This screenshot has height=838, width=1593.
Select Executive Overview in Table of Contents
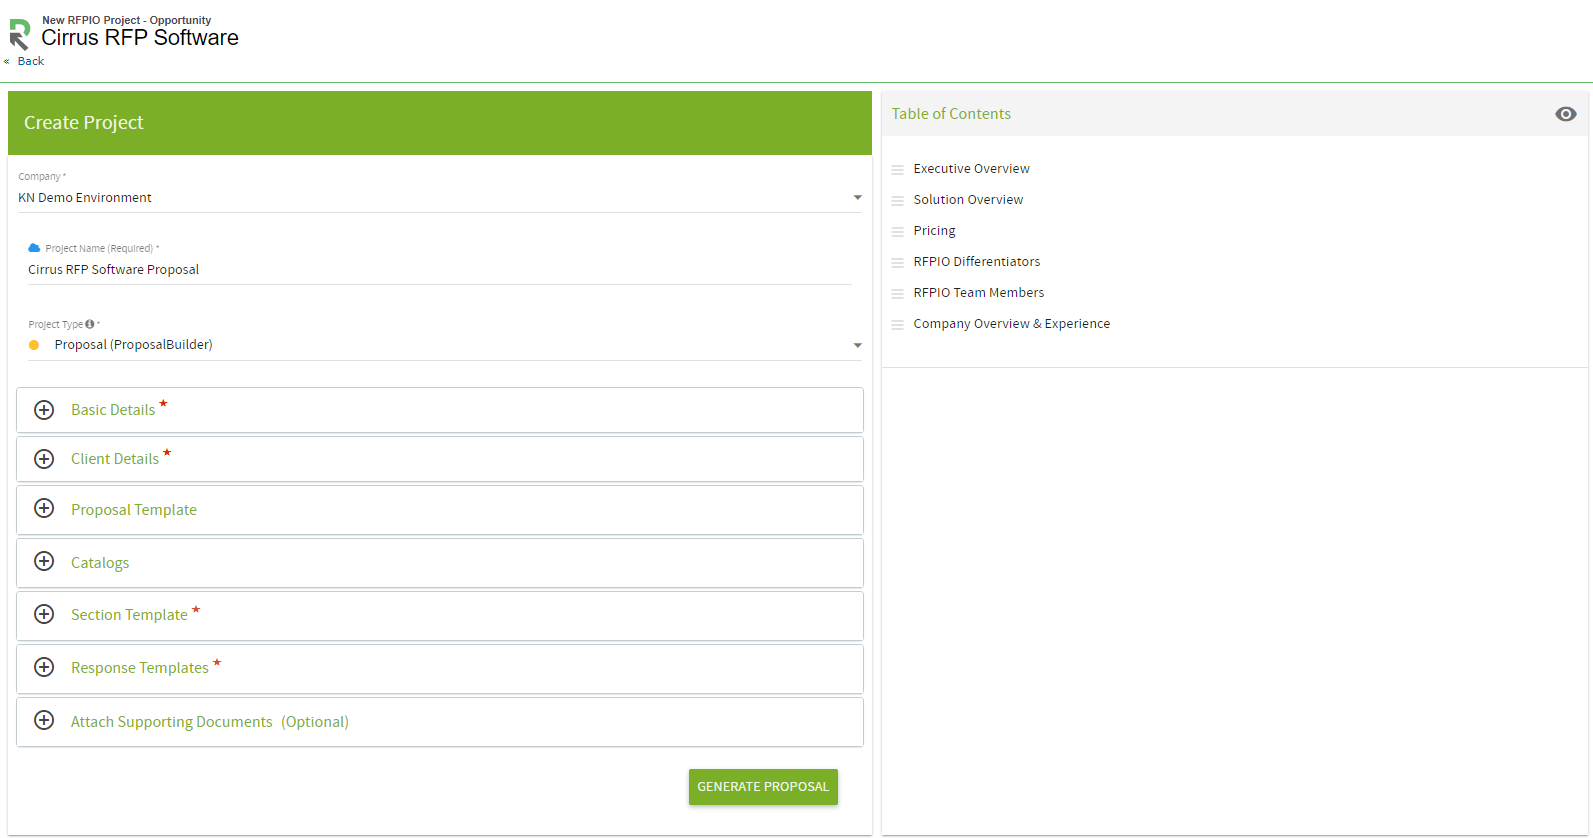point(971,169)
